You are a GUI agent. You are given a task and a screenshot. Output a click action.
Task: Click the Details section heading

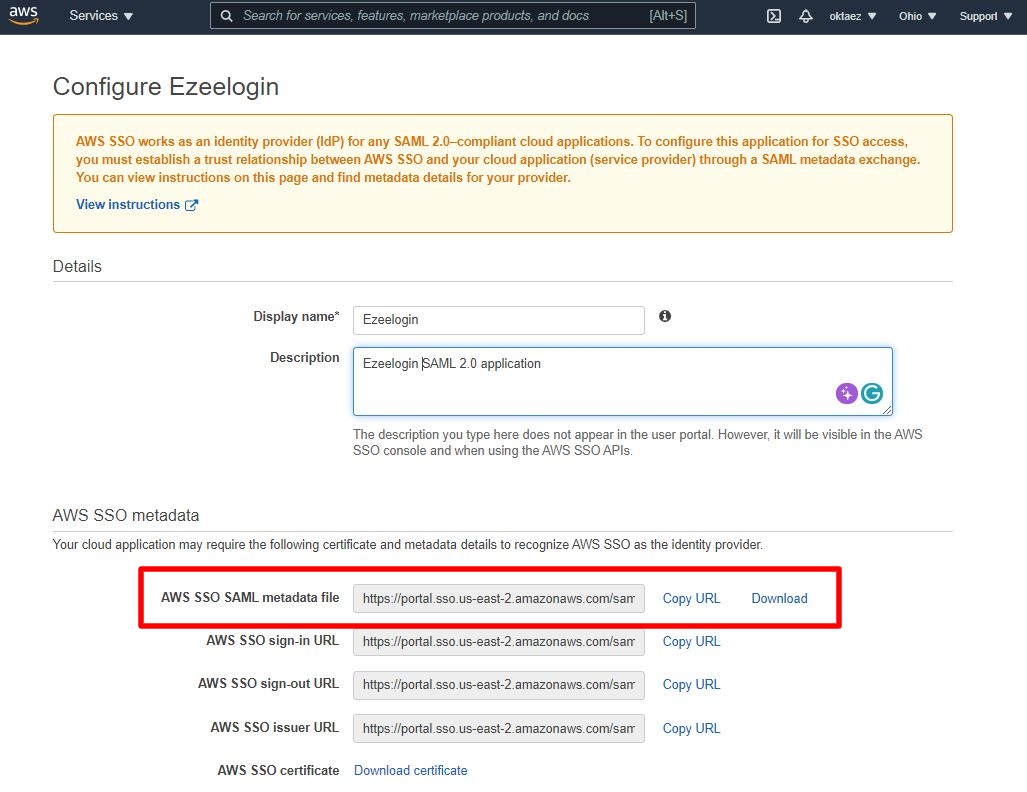tap(77, 266)
